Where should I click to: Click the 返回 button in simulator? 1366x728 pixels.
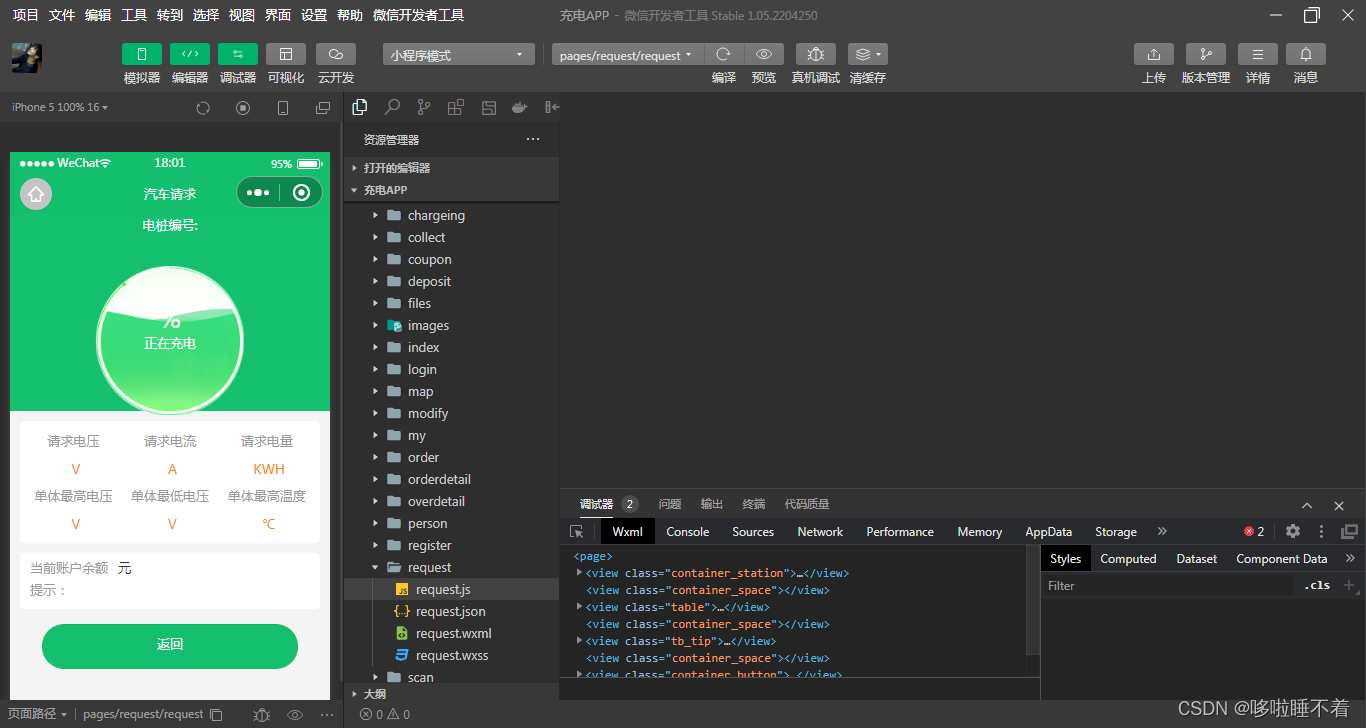click(170, 646)
